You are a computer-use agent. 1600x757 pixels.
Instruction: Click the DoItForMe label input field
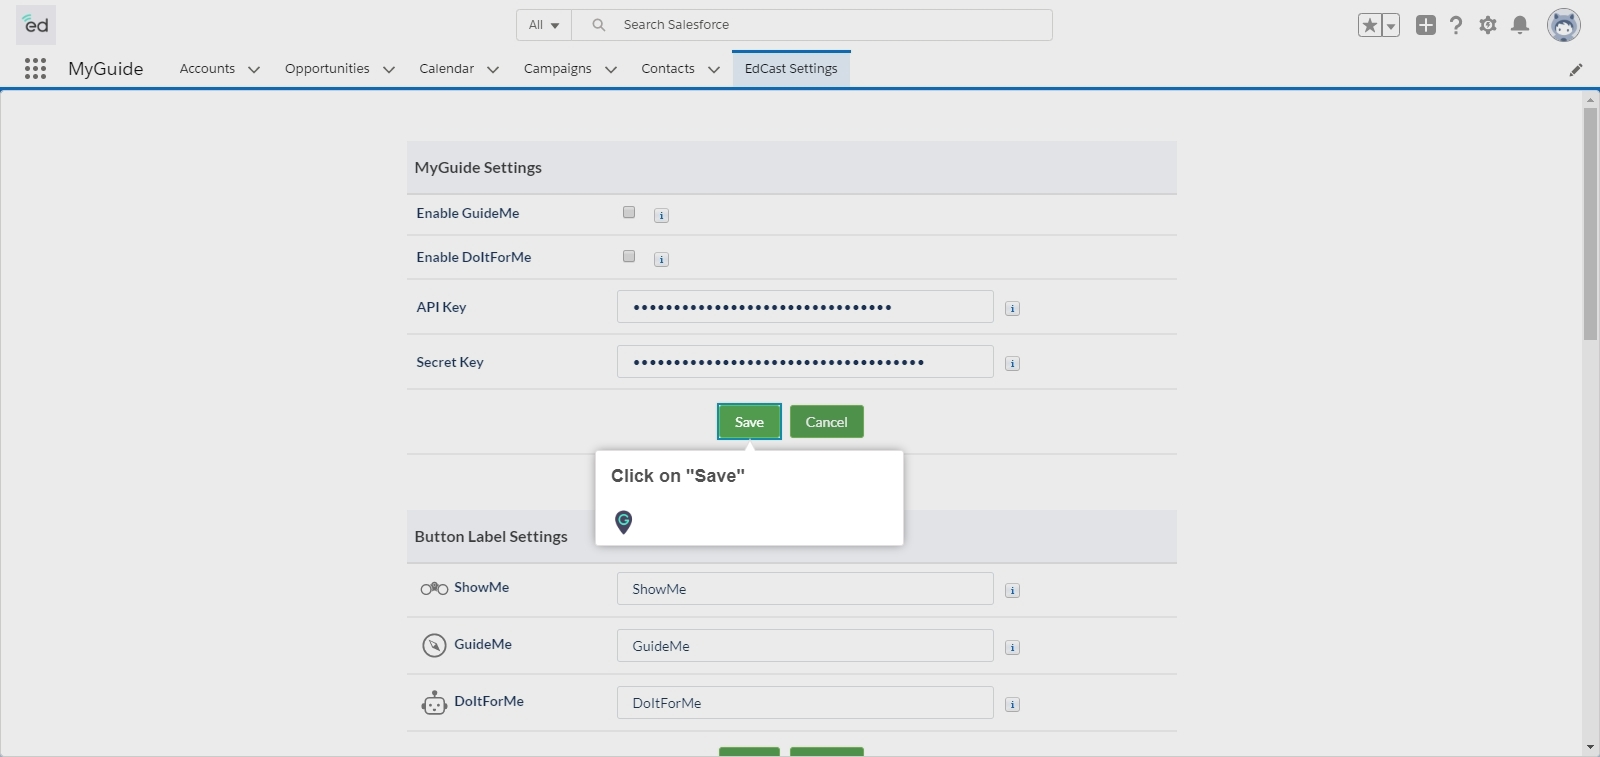point(805,703)
